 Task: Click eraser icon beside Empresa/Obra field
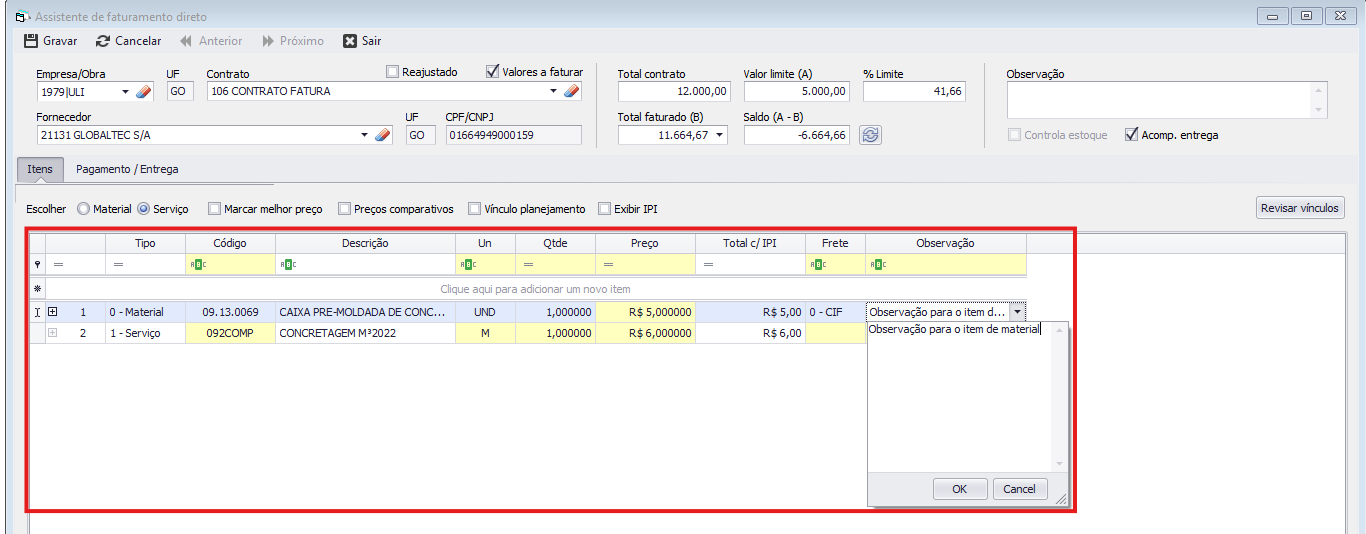[142, 92]
